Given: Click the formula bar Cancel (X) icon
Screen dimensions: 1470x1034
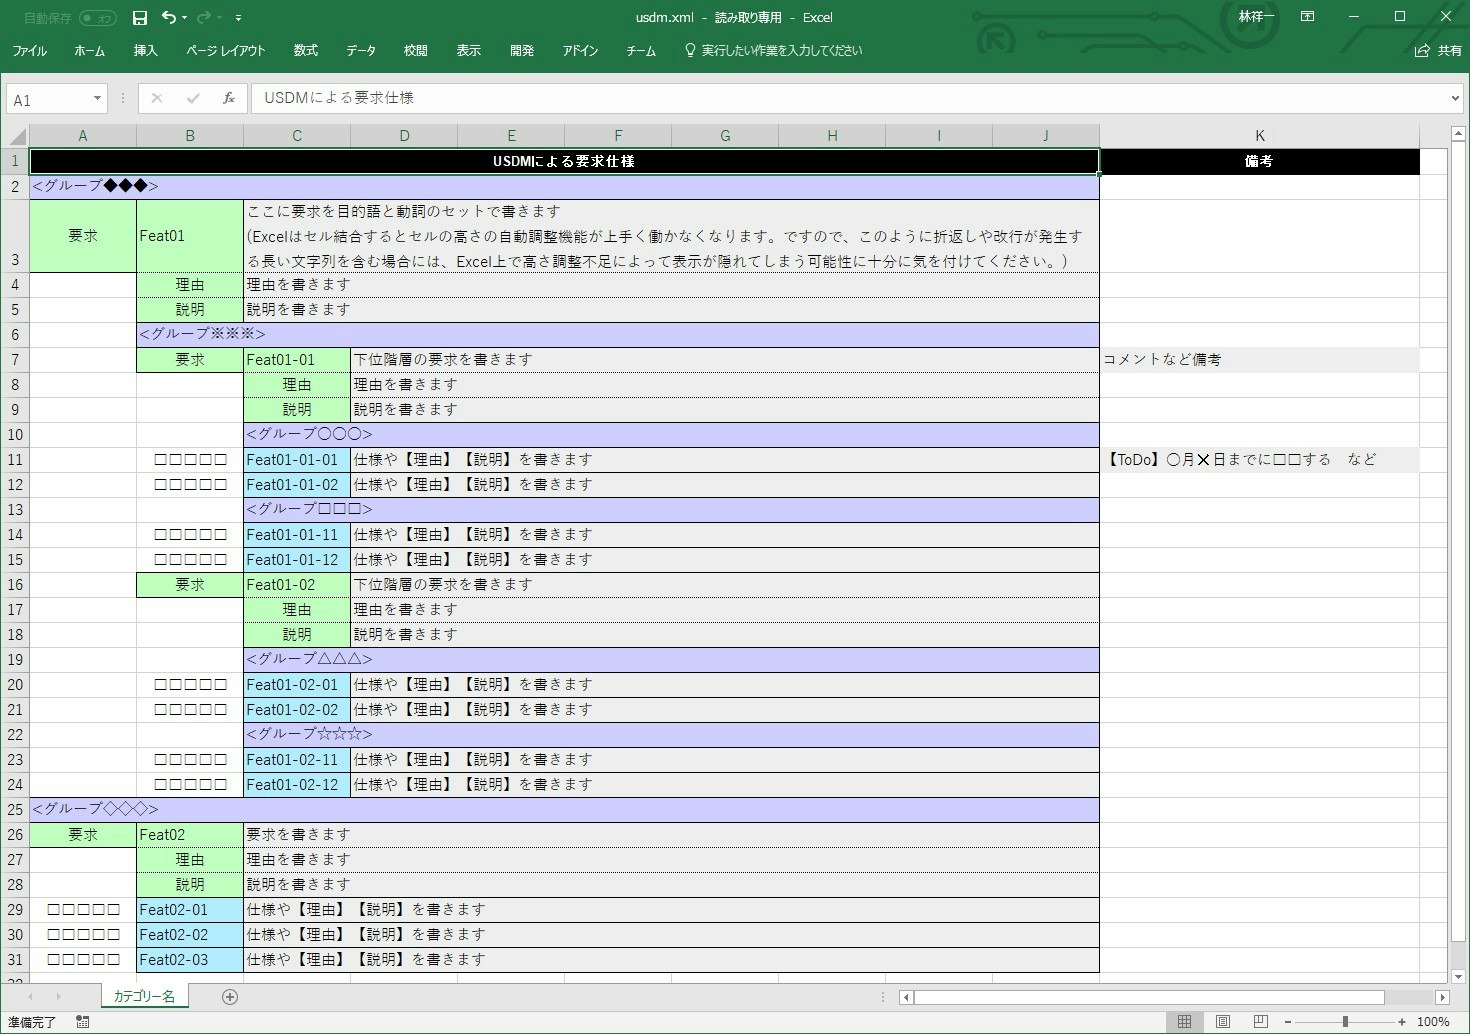Looking at the screenshot, I should pyautogui.click(x=157, y=98).
